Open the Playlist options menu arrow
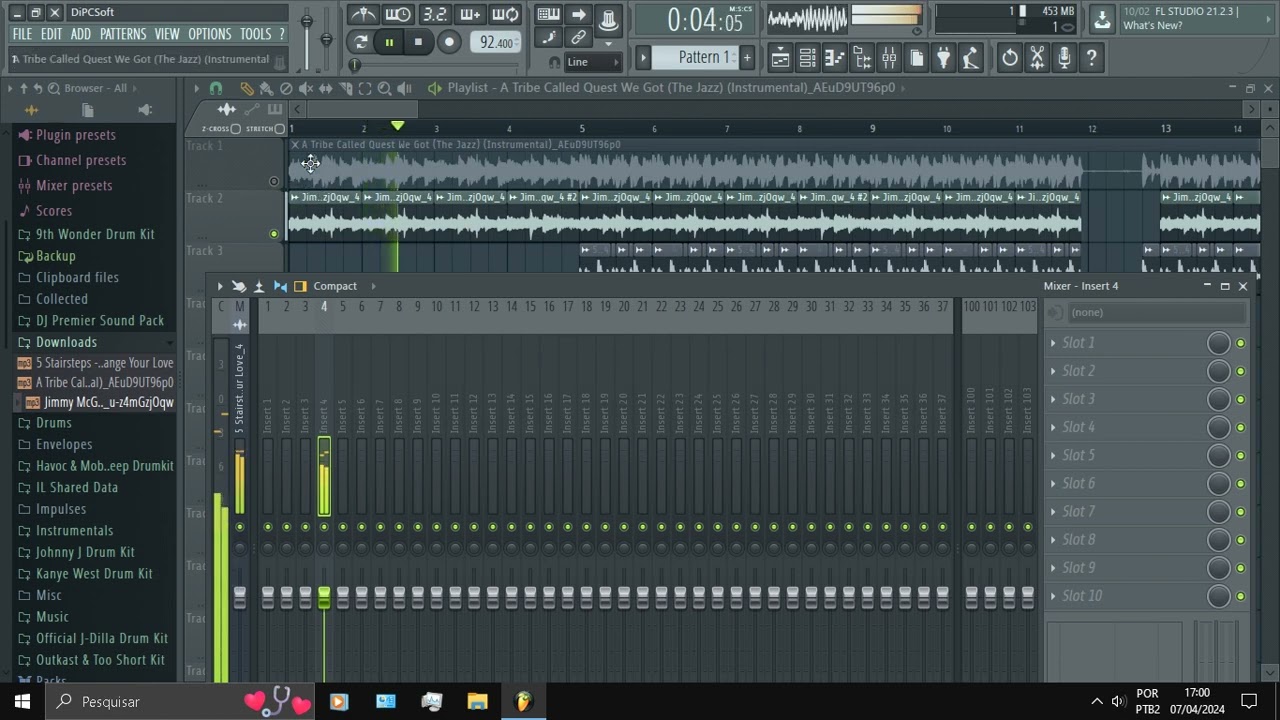 pos(197,88)
